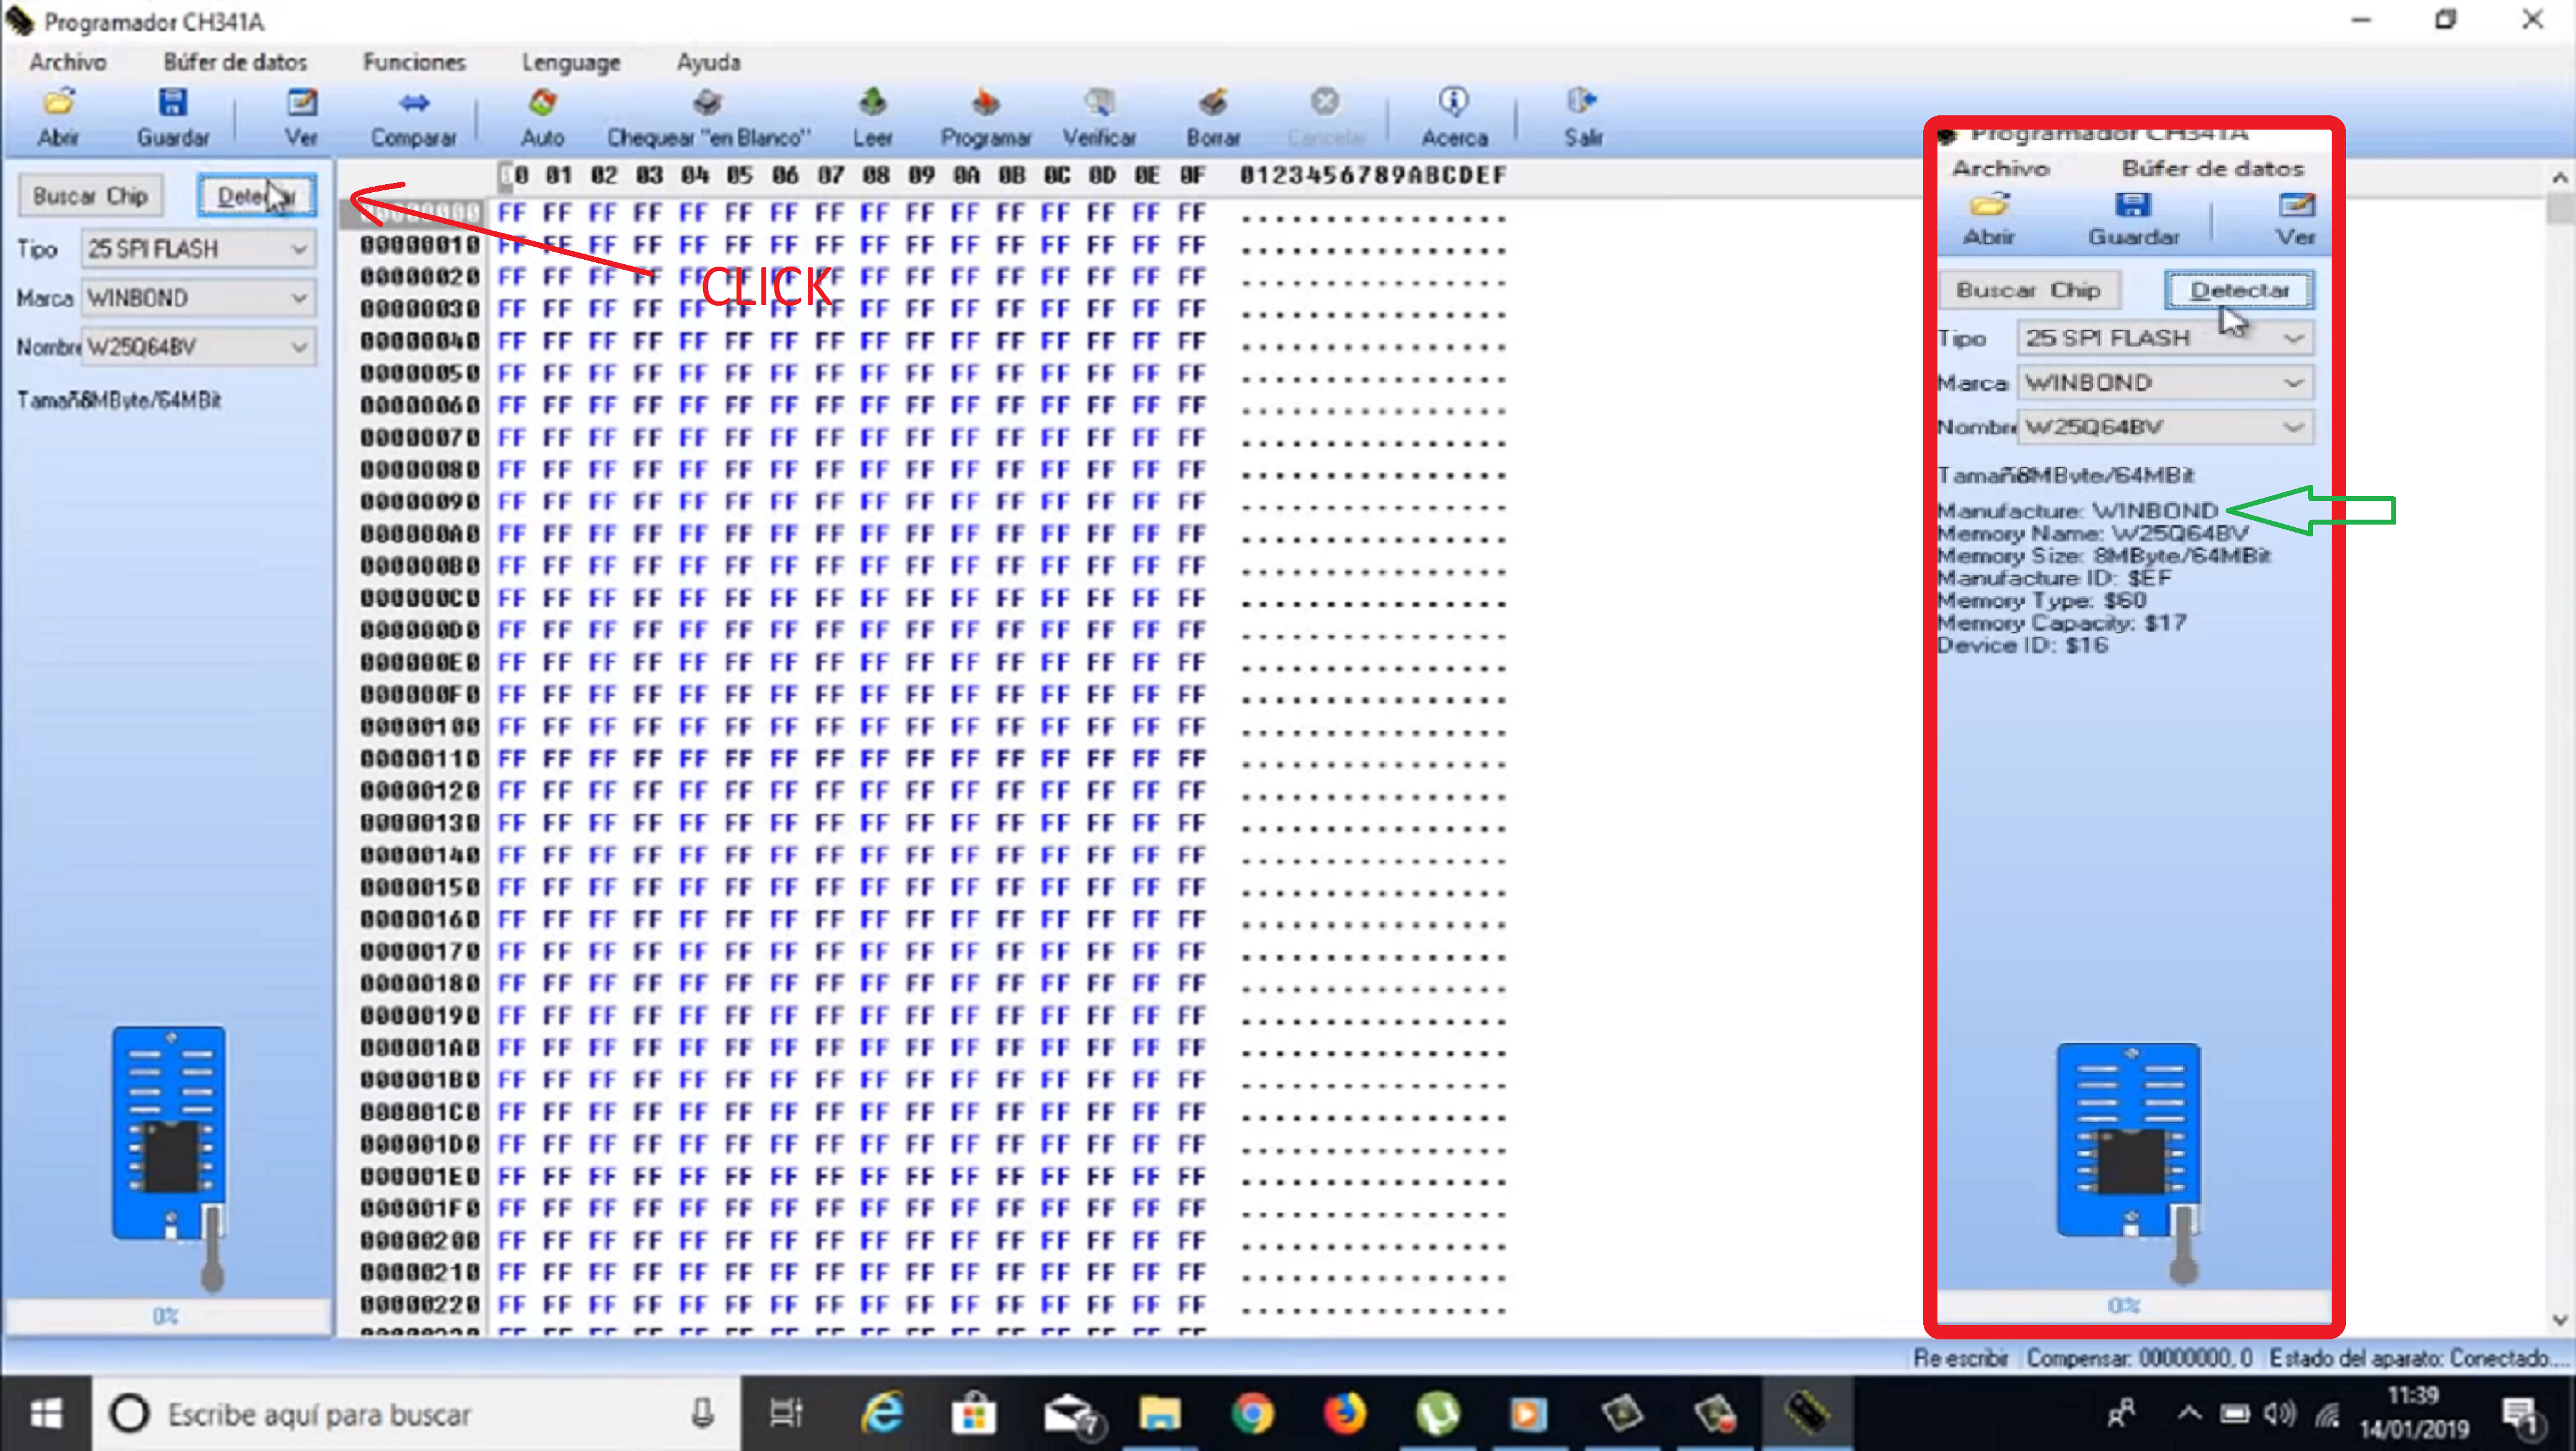Click the active CH341A programmer taskbar icon
Screen dimensions: 2576x1451
[1808, 1414]
